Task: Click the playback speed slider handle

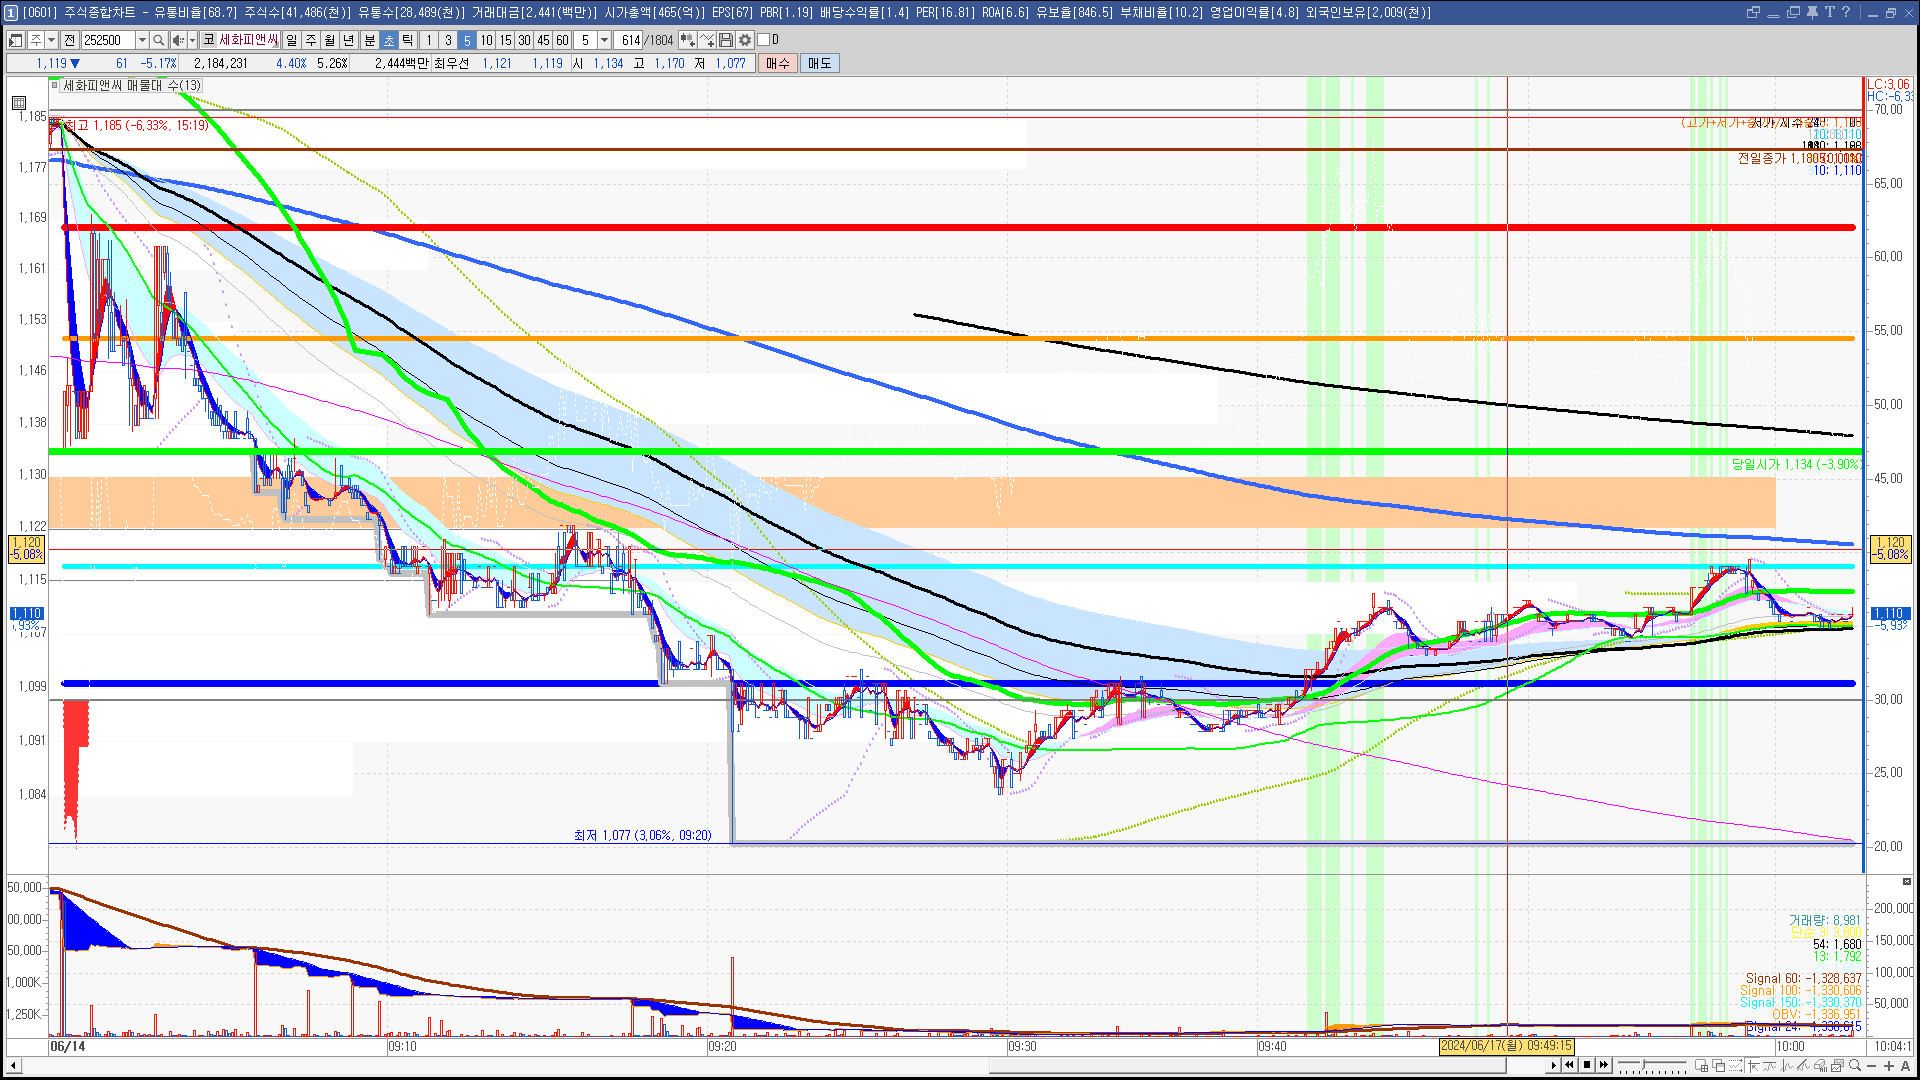Action: point(1643,1064)
